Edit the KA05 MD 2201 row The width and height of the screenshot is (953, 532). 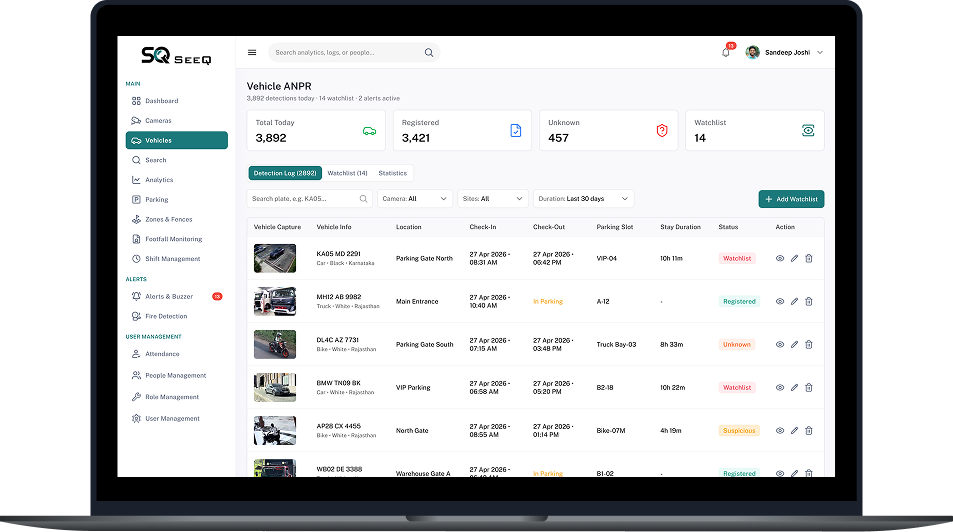[x=794, y=258]
